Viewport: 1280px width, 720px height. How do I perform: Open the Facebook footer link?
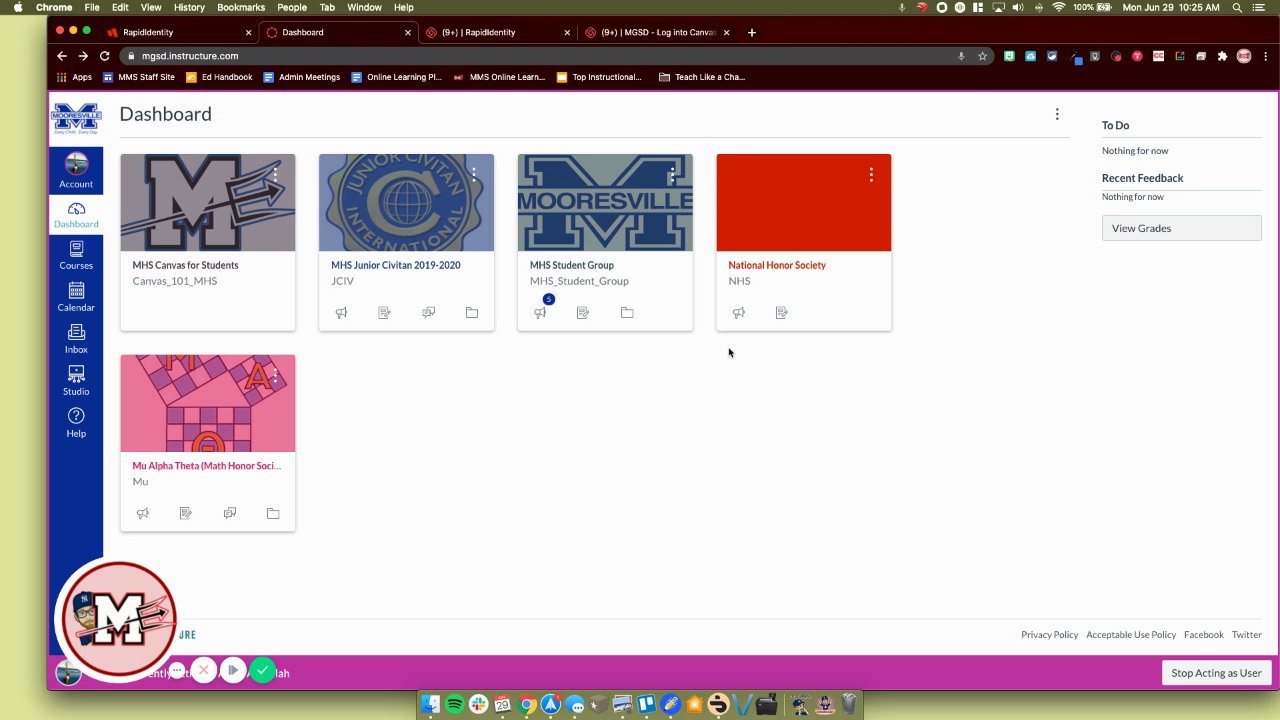click(1204, 635)
